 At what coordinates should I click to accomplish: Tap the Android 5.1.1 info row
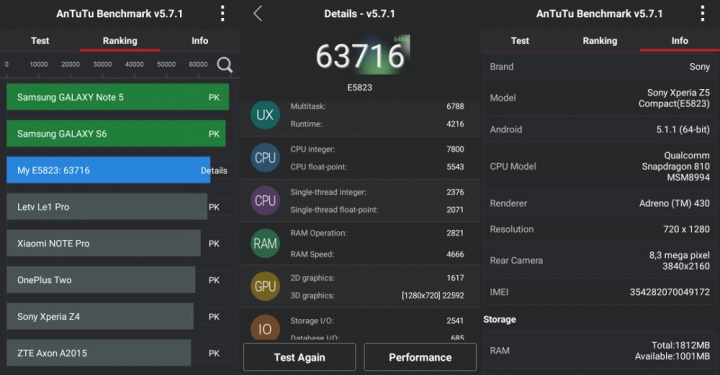coord(600,129)
